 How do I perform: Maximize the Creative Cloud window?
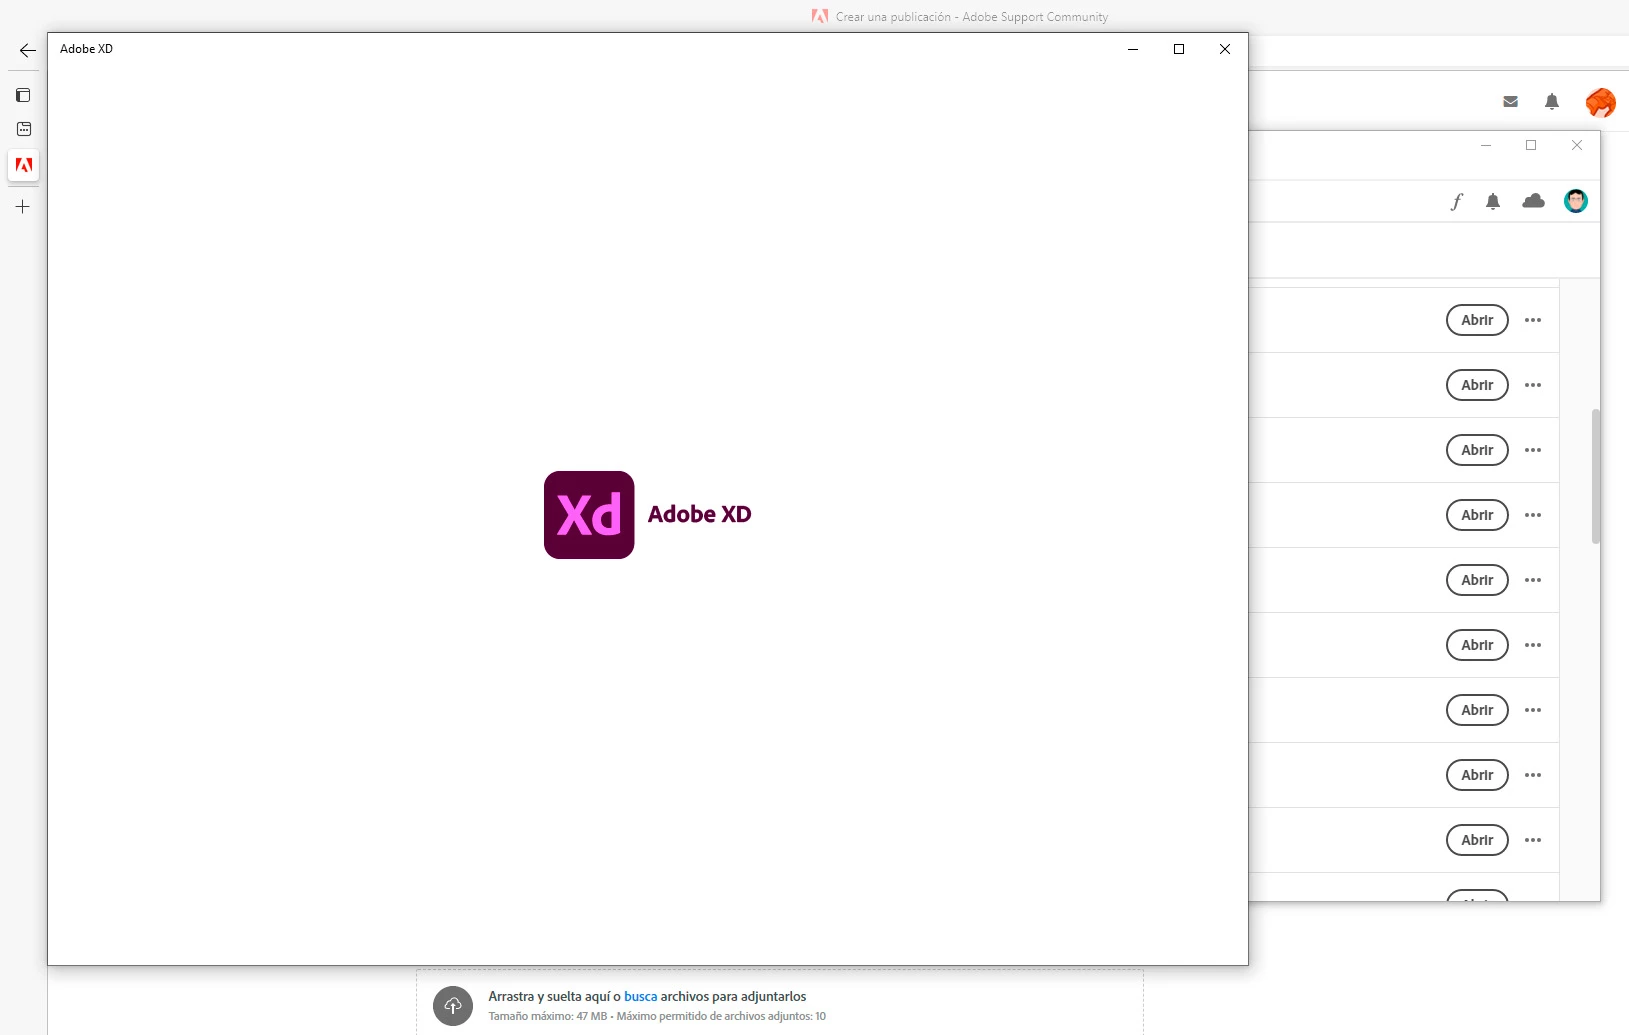[1531, 145]
